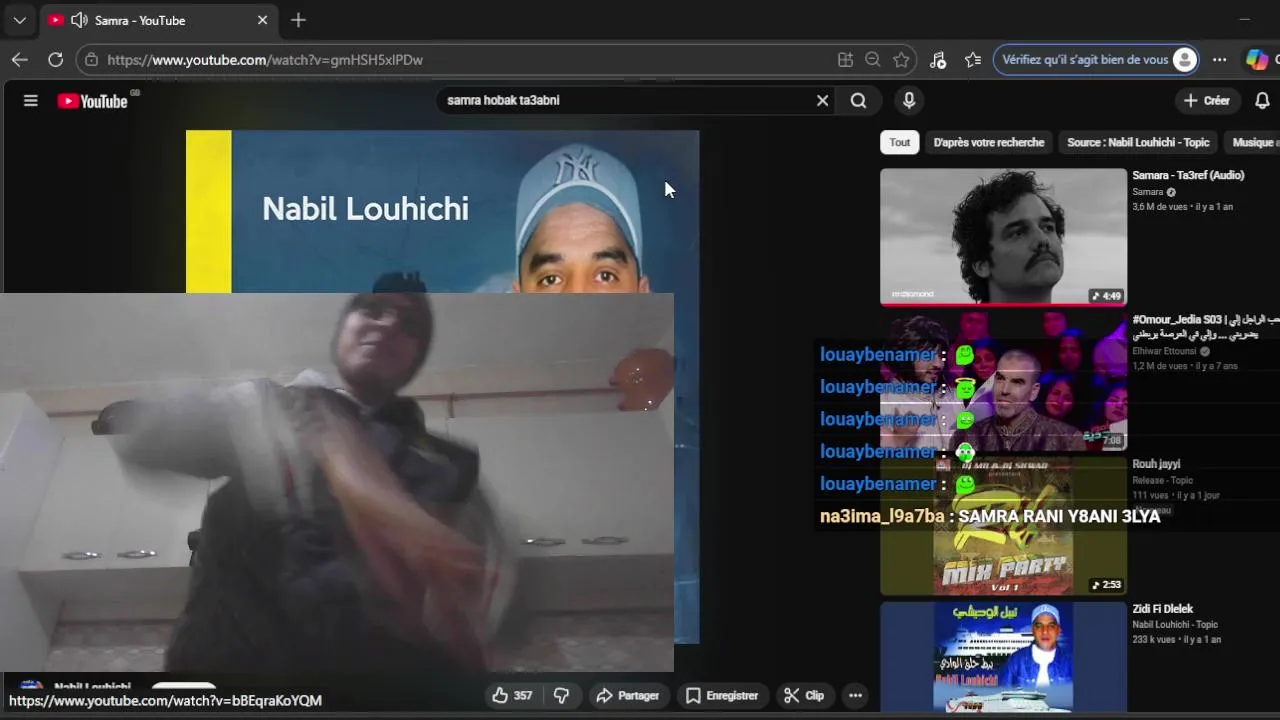Click the 3,6 M de vues text
The width and height of the screenshot is (1280, 720).
(x=1159, y=207)
